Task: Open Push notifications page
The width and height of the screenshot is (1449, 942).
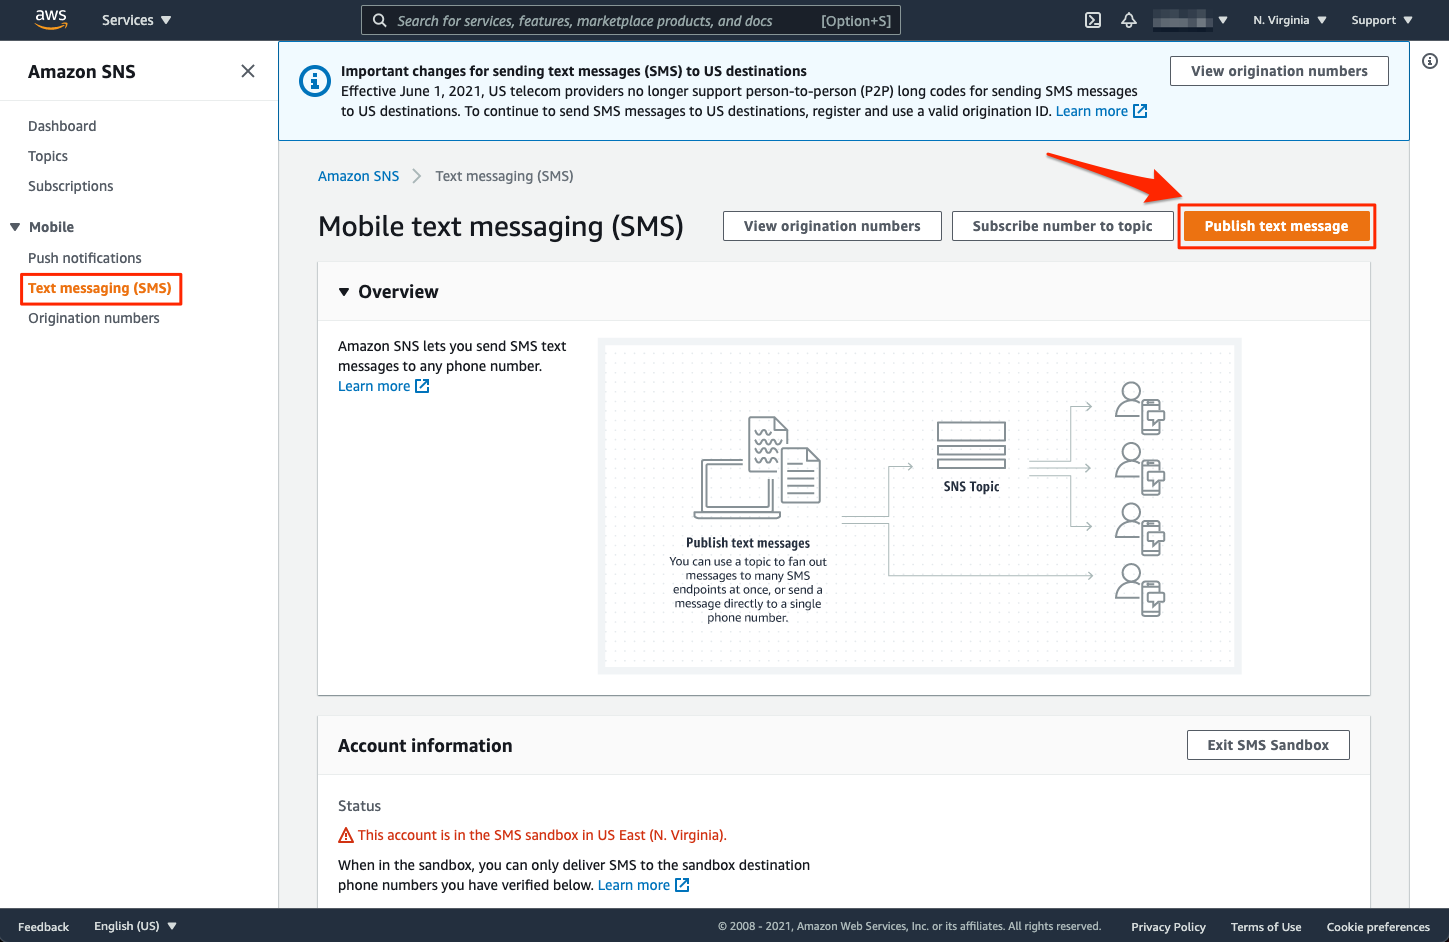Action: pos(85,258)
